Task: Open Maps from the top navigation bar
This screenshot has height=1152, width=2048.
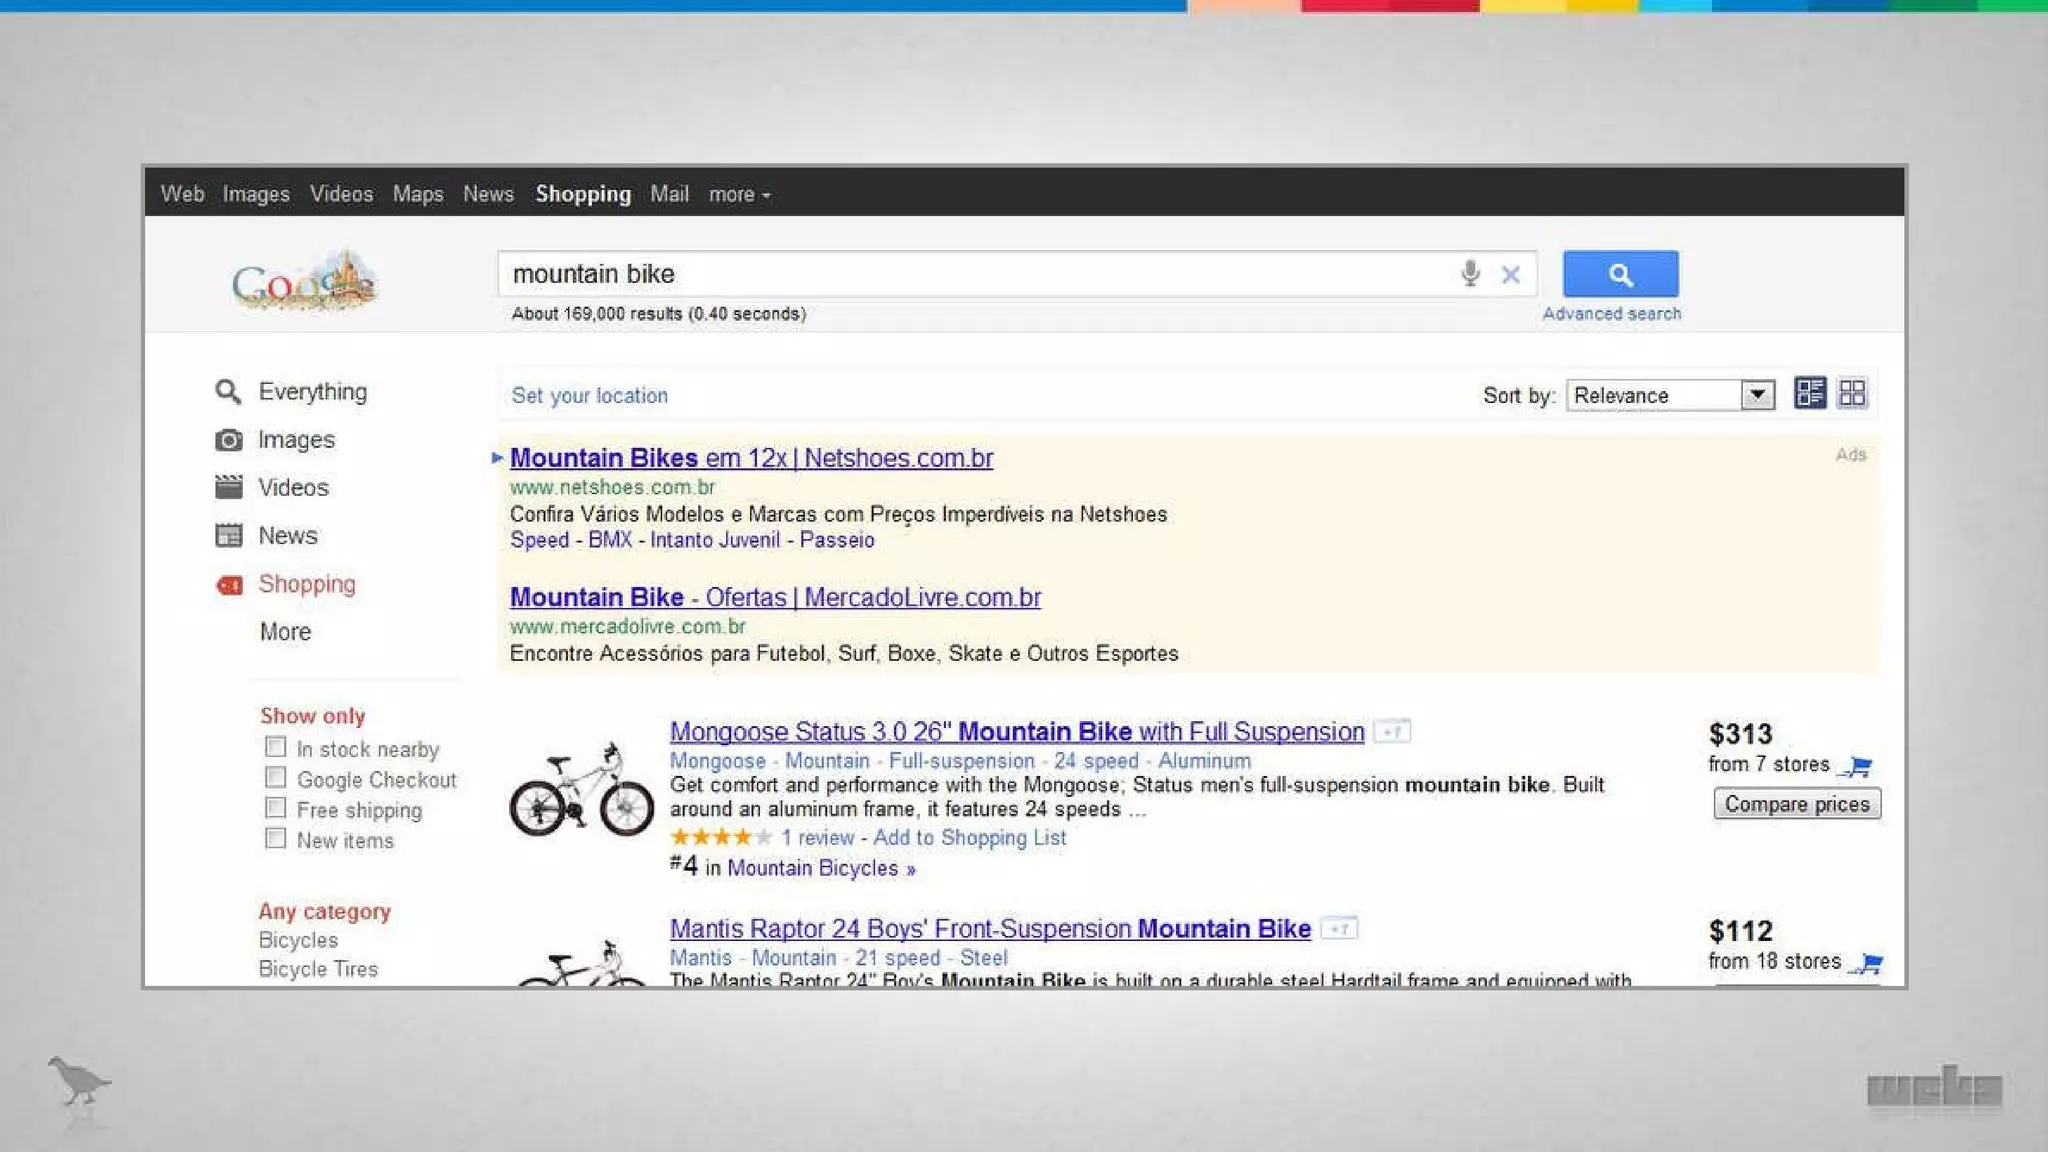Action: point(417,194)
